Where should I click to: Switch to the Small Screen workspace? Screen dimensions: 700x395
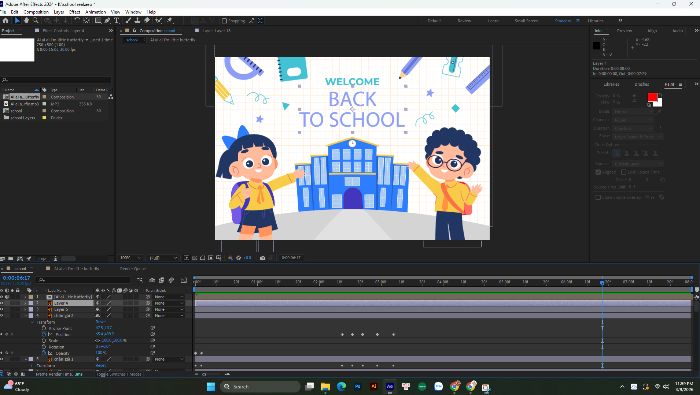point(526,21)
